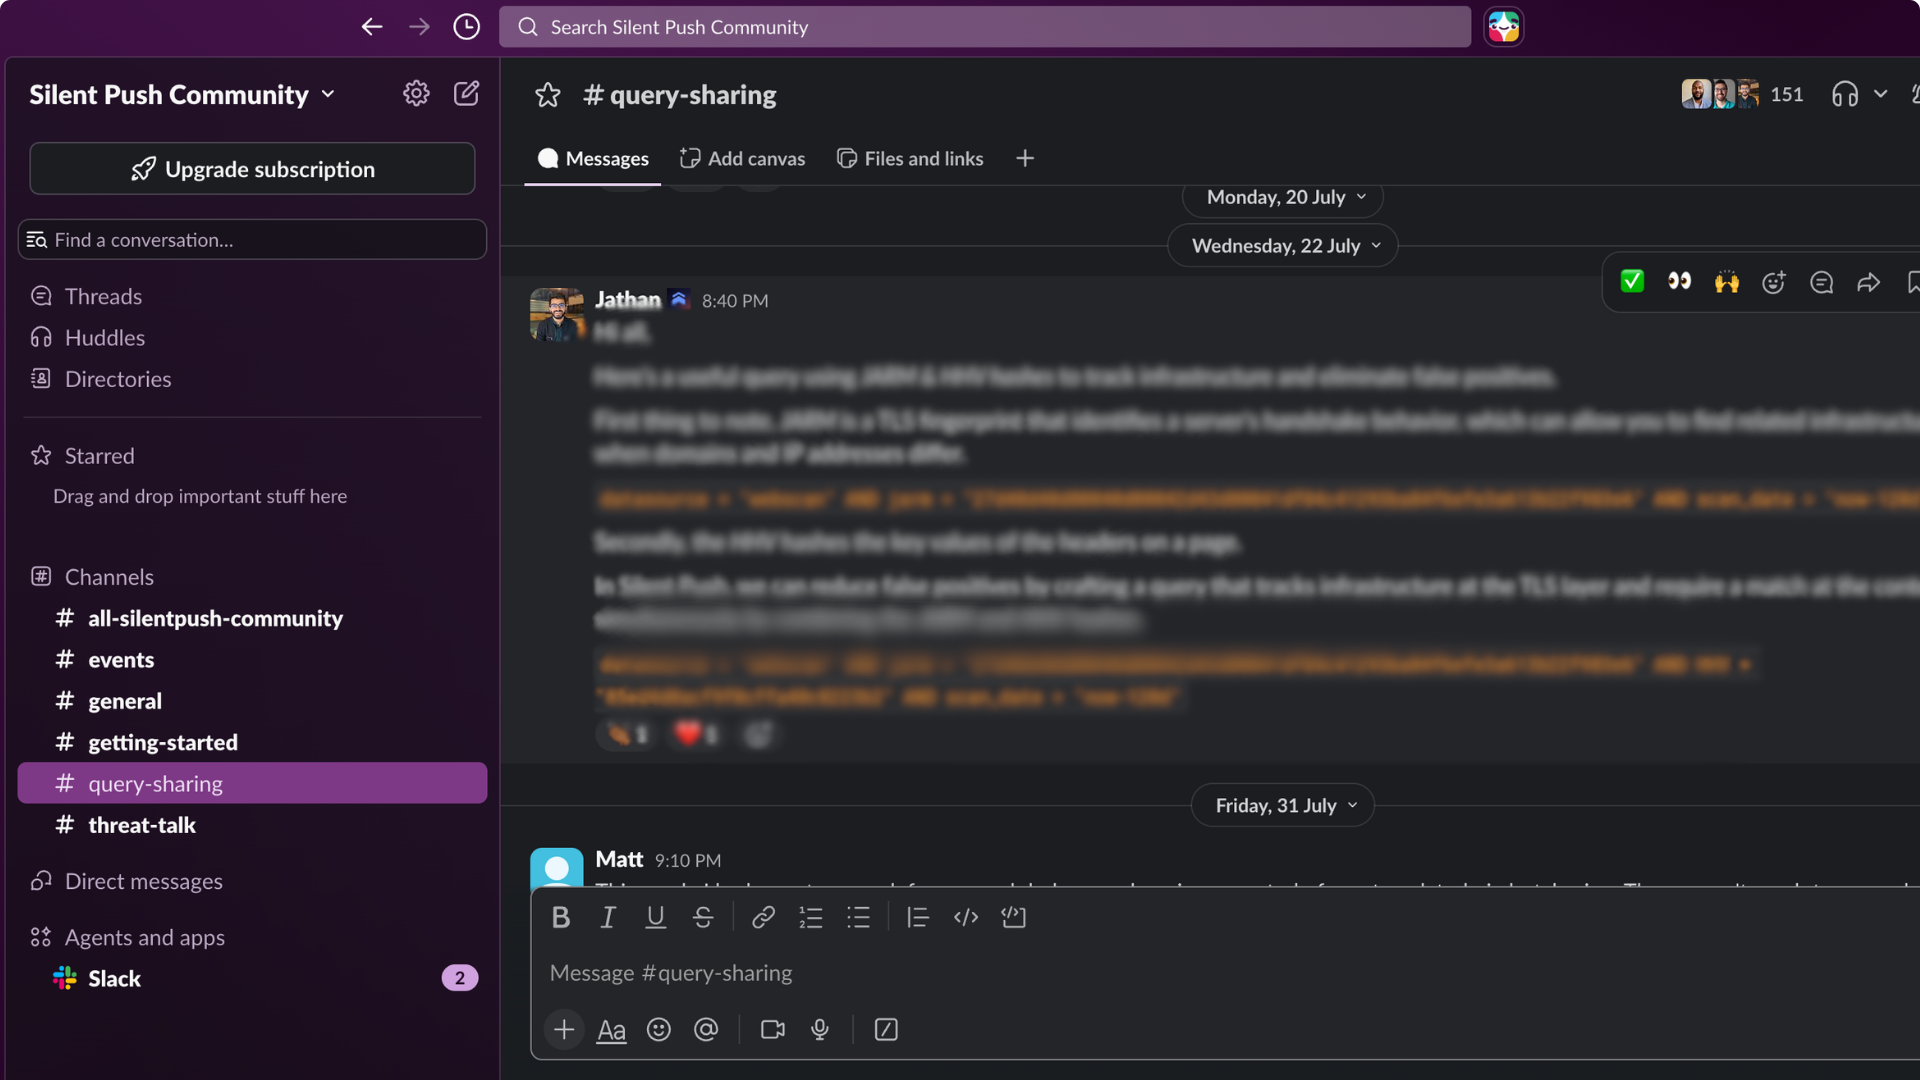Add a new tab with plus
This screenshot has height=1080, width=1920.
click(1025, 159)
